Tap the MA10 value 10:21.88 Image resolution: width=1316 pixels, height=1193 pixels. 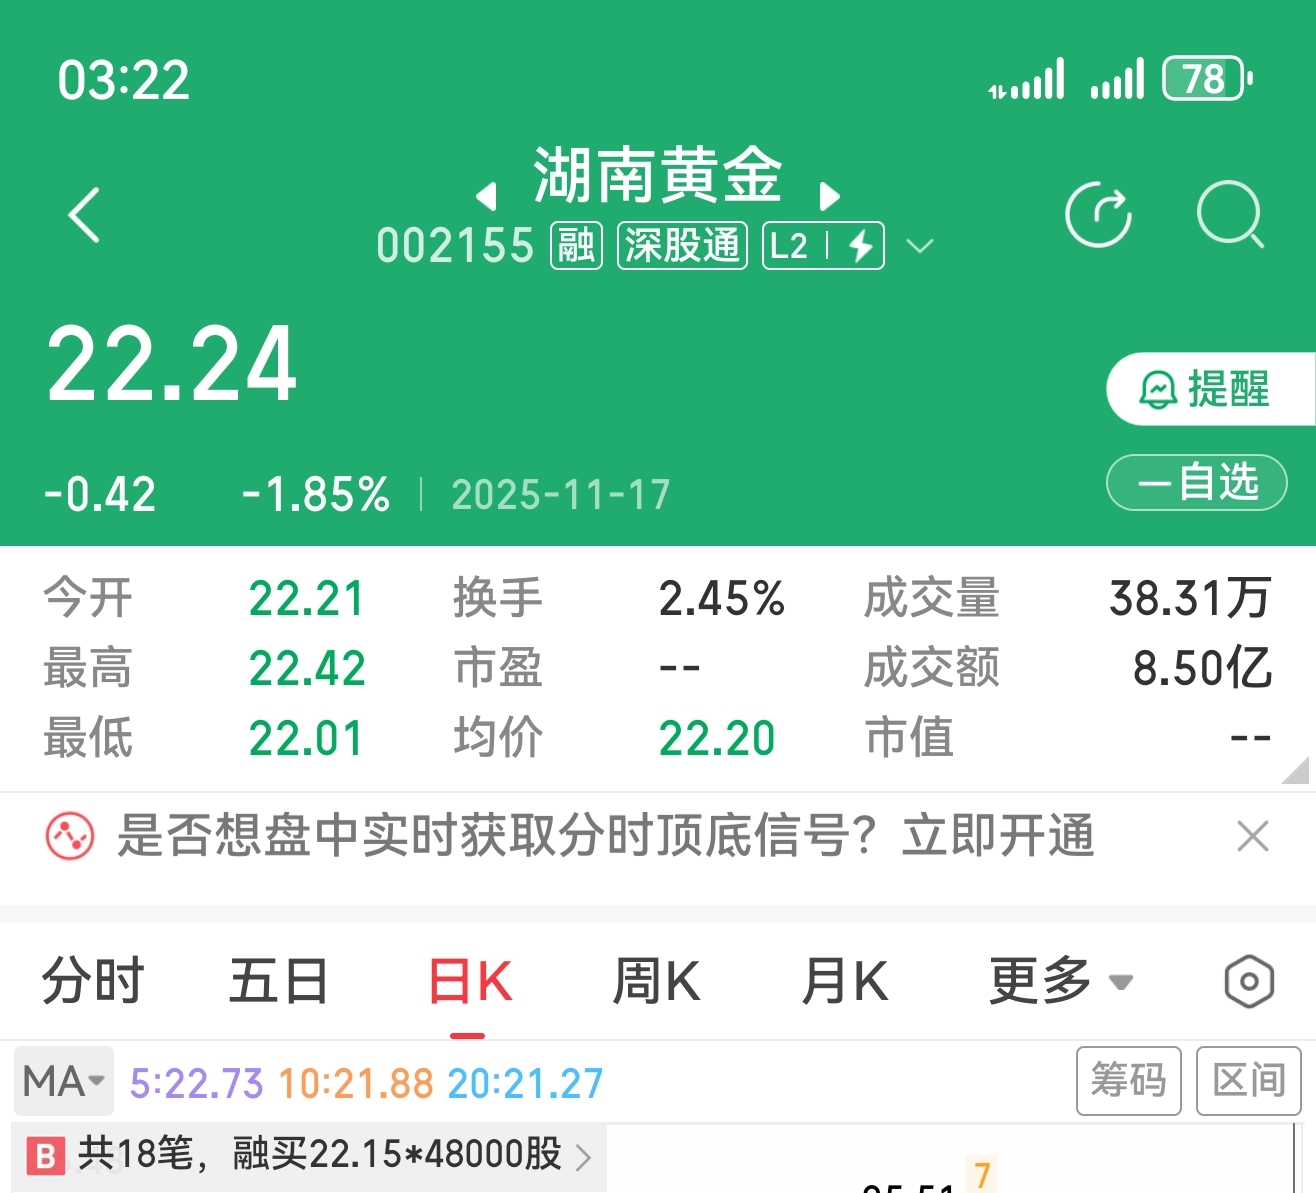pyautogui.click(x=356, y=1083)
